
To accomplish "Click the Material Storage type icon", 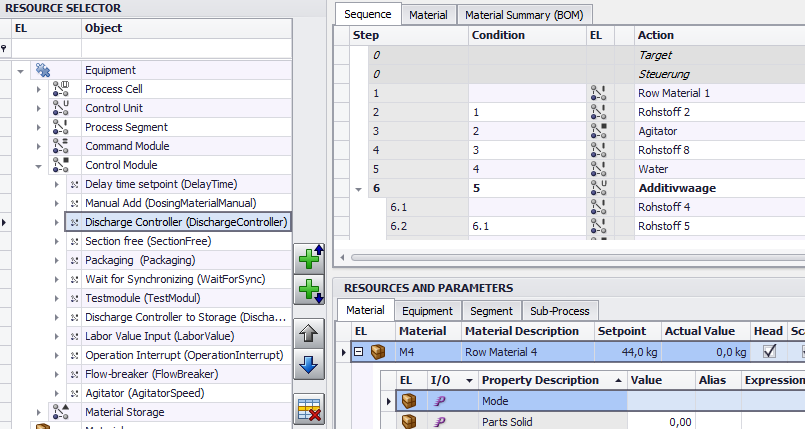I will [61, 412].
